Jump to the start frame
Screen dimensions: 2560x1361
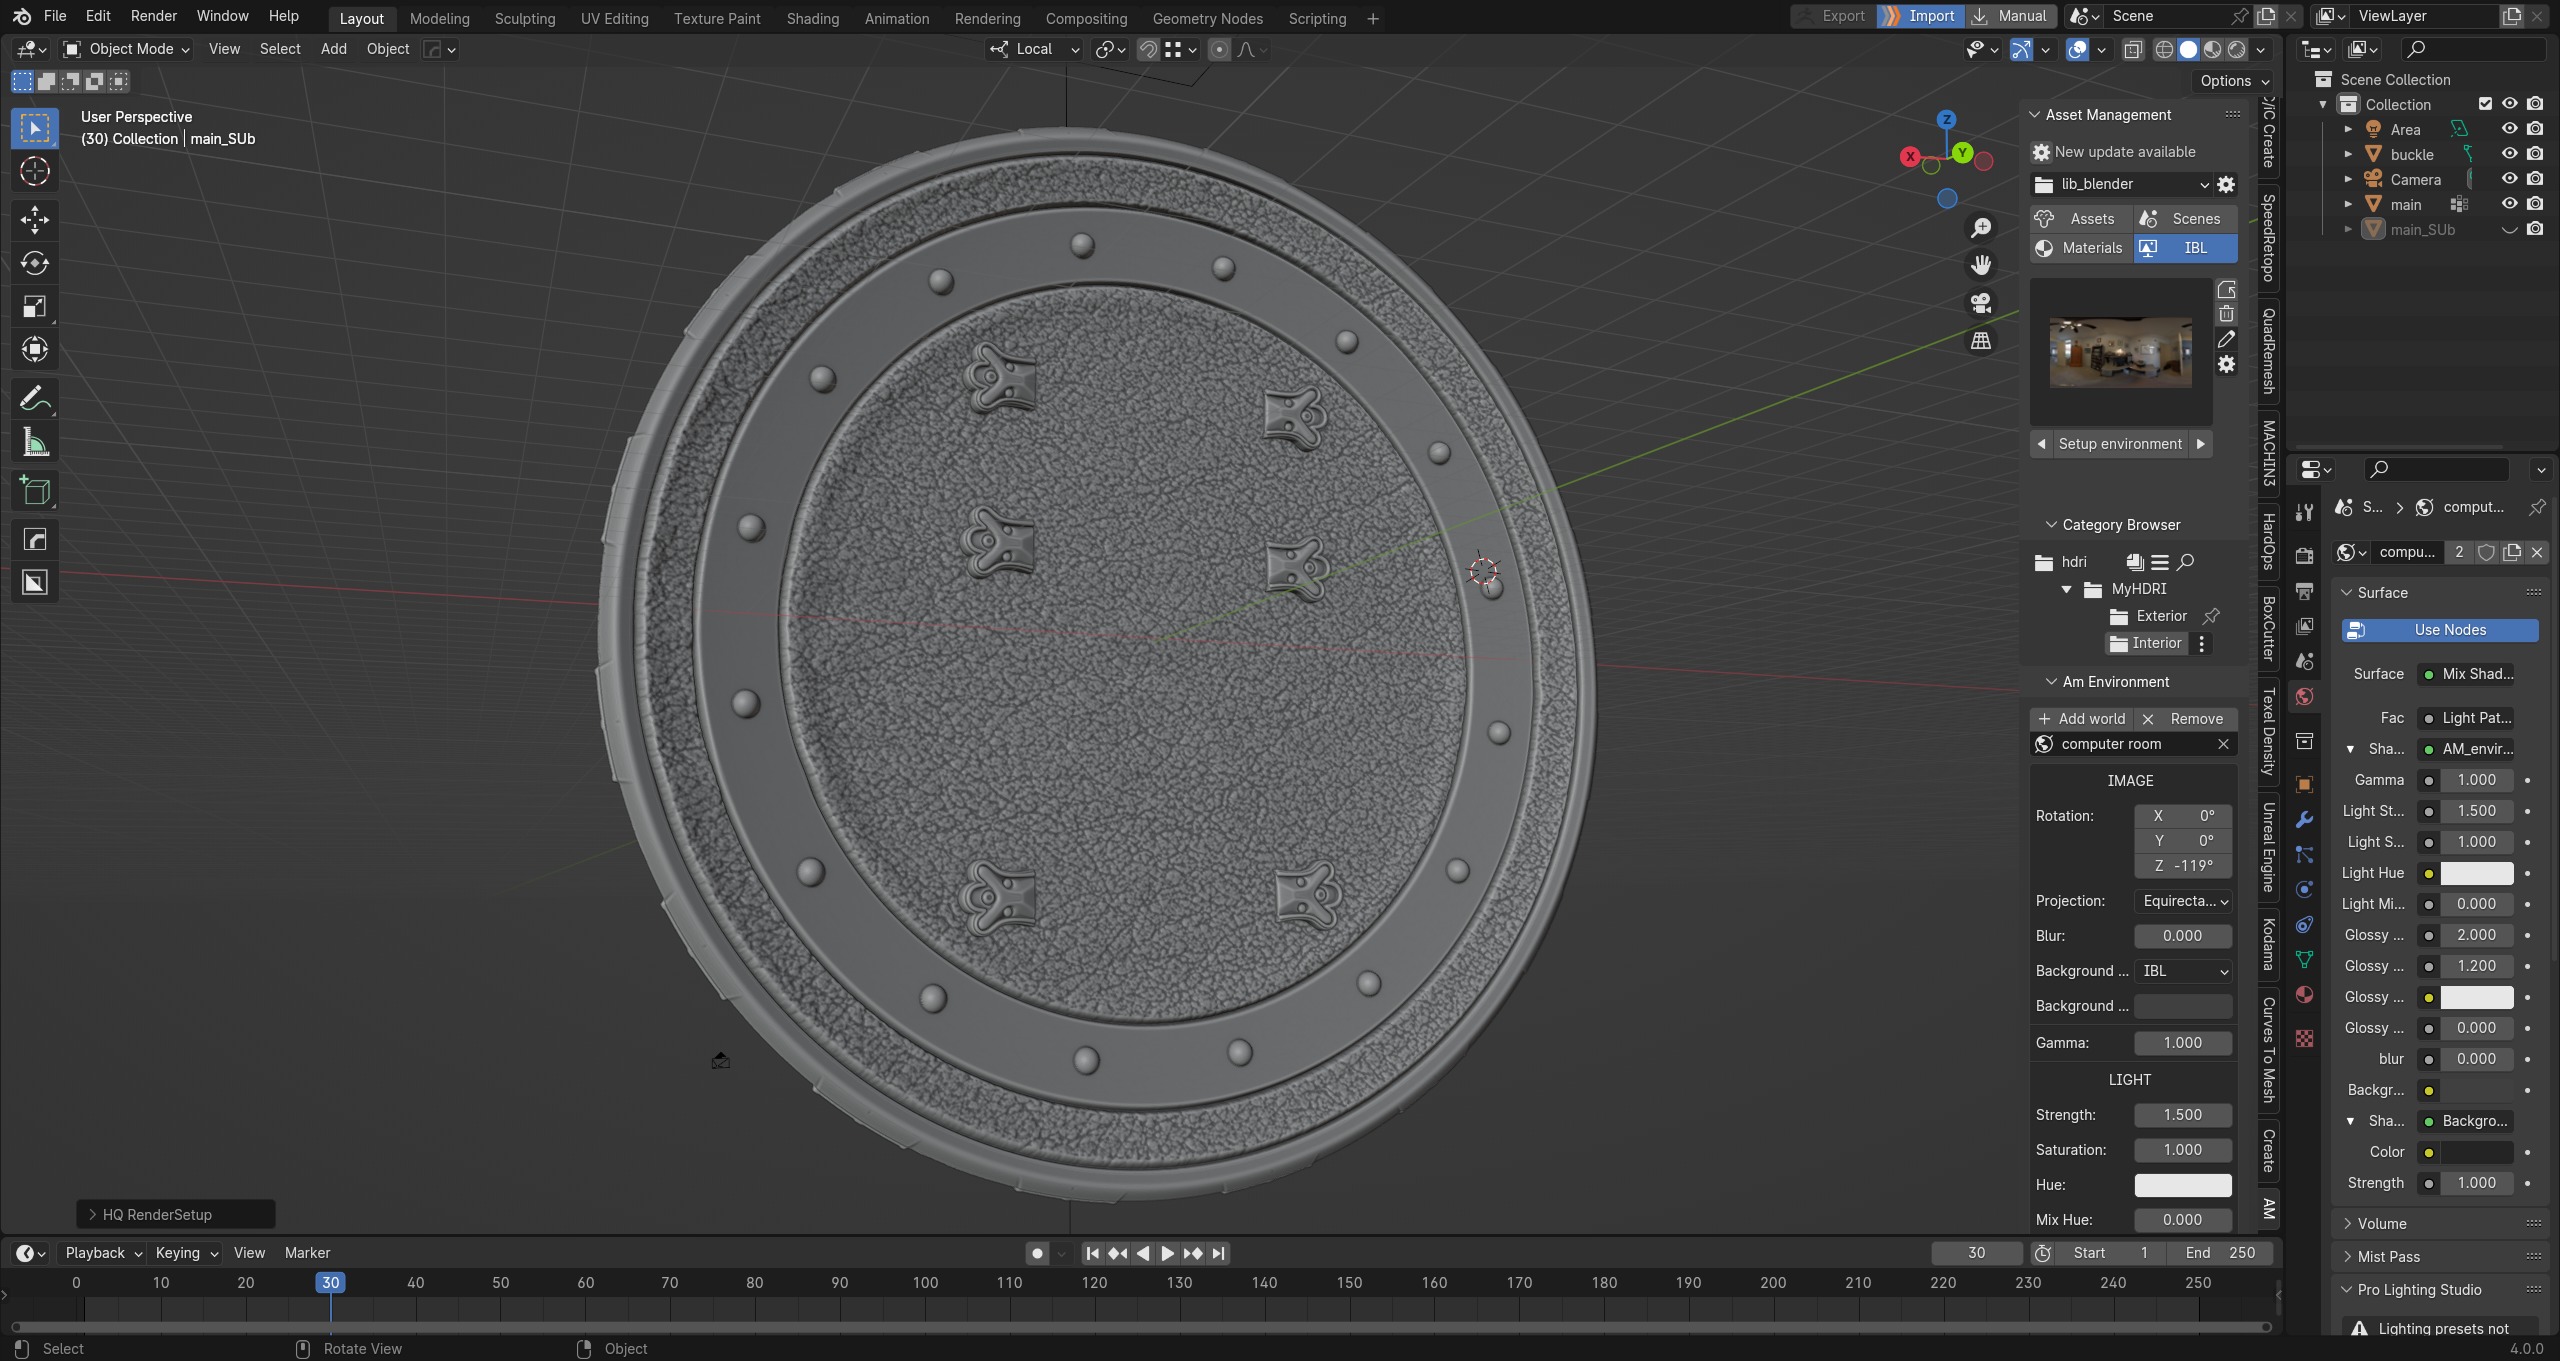1092,1253
